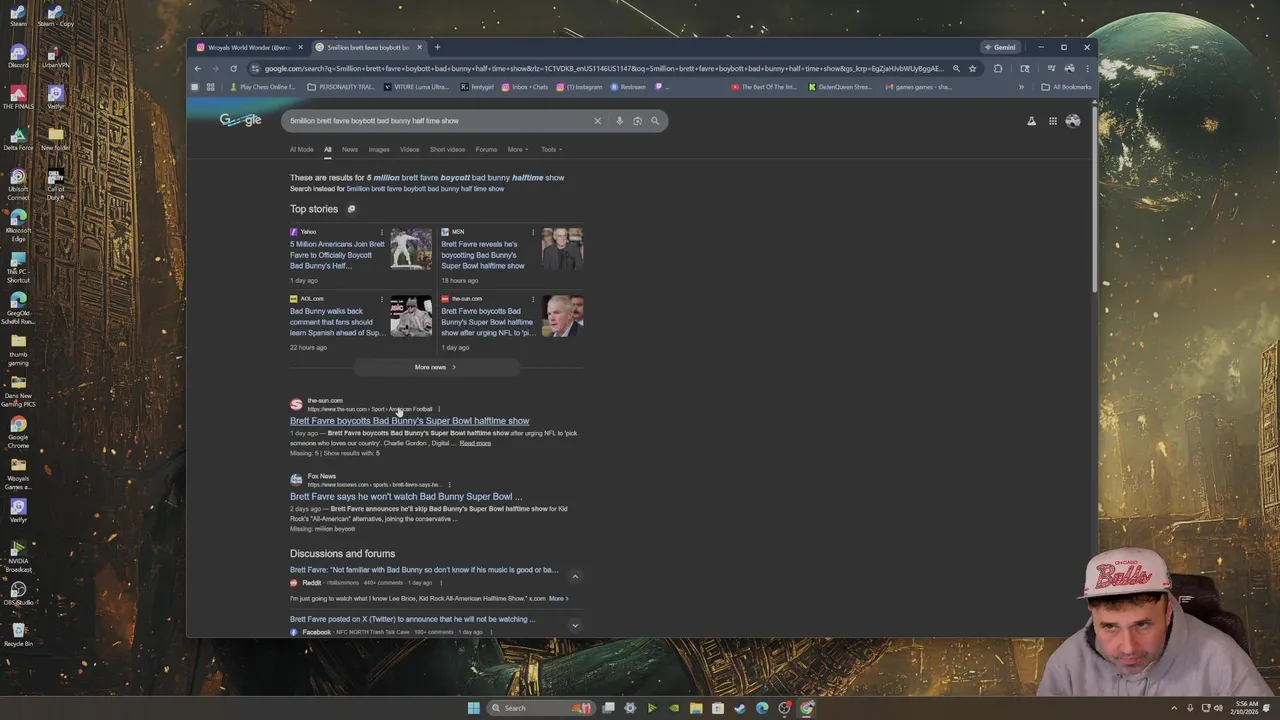
Task: Click More news button
Action: [x=436, y=367]
